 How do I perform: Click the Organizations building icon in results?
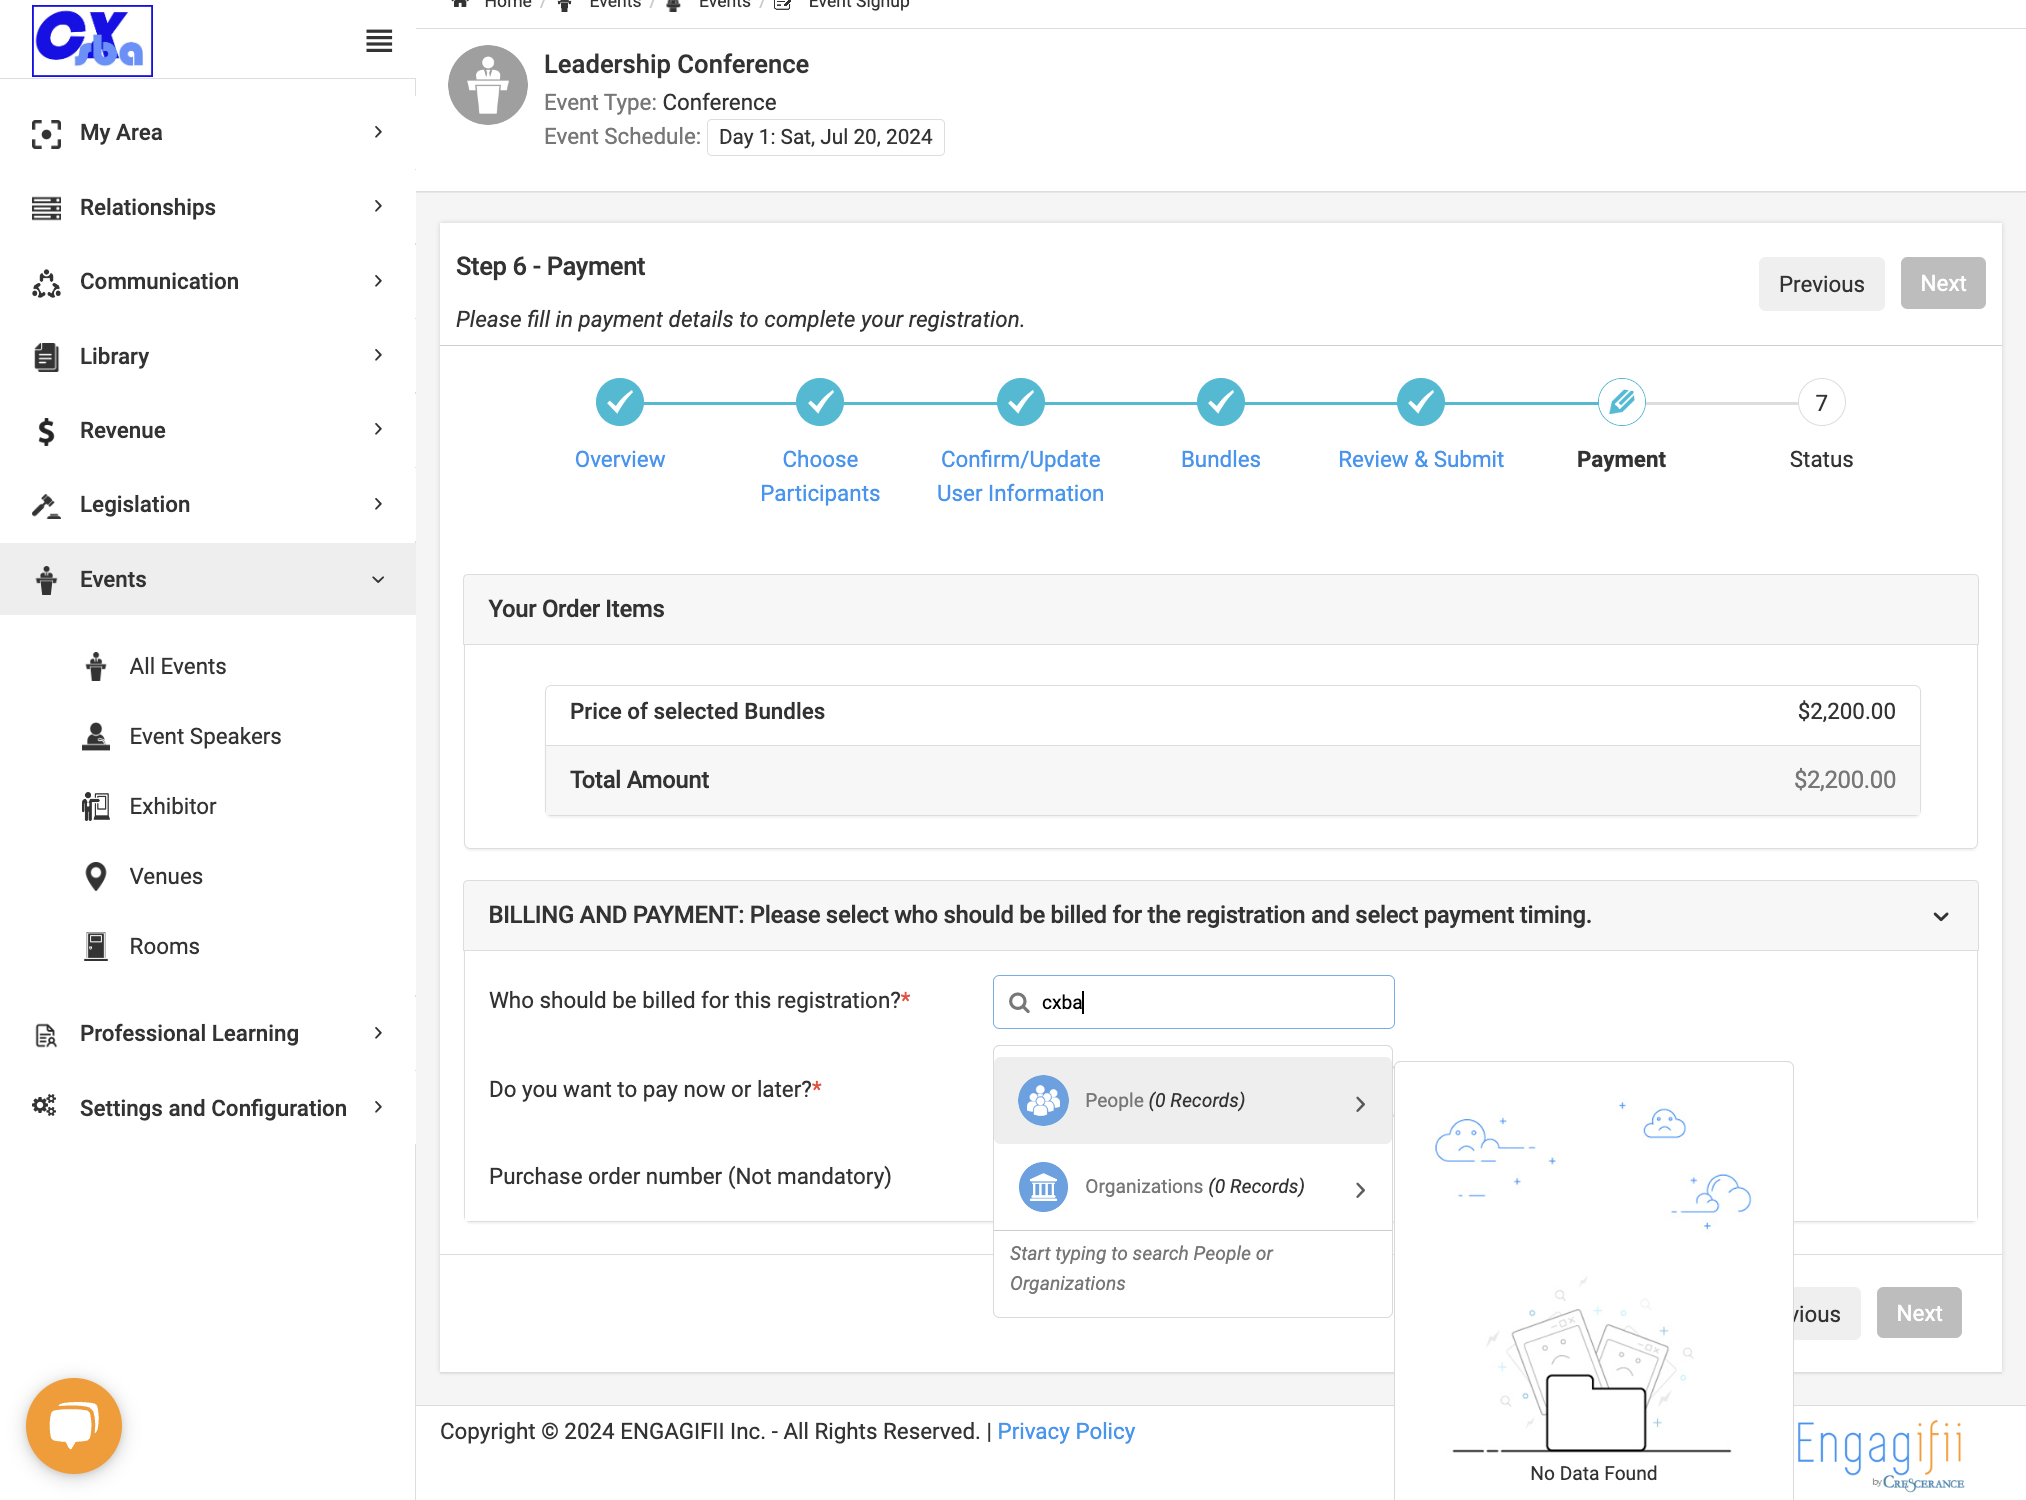click(x=1043, y=1187)
